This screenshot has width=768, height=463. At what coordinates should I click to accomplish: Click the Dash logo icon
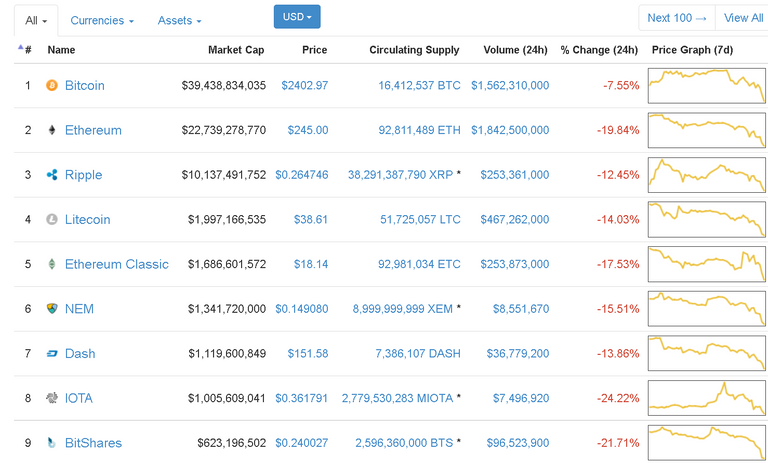click(52, 354)
